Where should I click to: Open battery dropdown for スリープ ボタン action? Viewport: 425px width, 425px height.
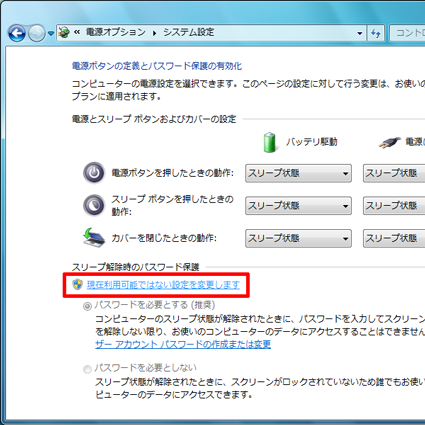(x=298, y=206)
